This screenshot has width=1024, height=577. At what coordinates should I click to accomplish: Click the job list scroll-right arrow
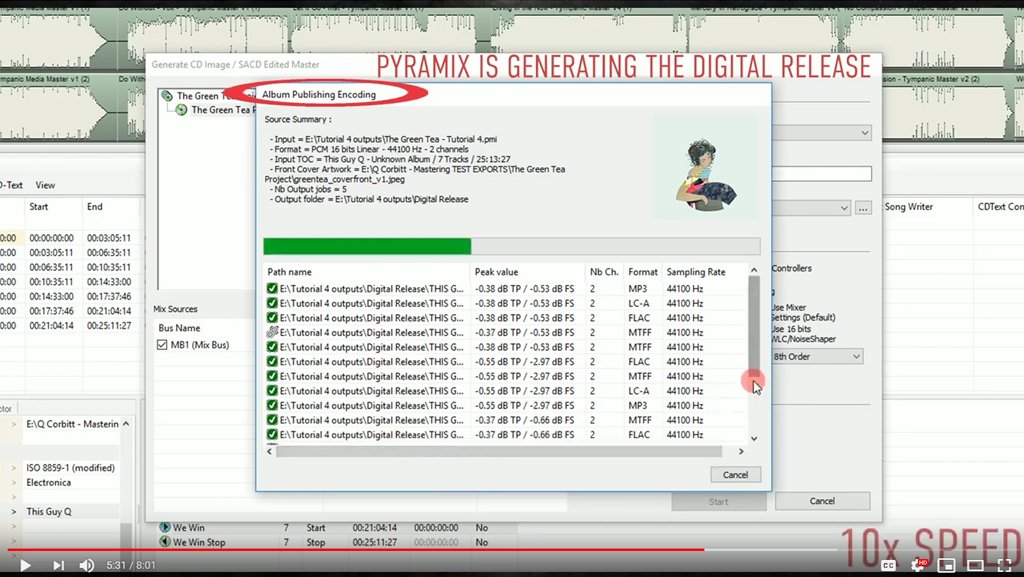pos(741,451)
